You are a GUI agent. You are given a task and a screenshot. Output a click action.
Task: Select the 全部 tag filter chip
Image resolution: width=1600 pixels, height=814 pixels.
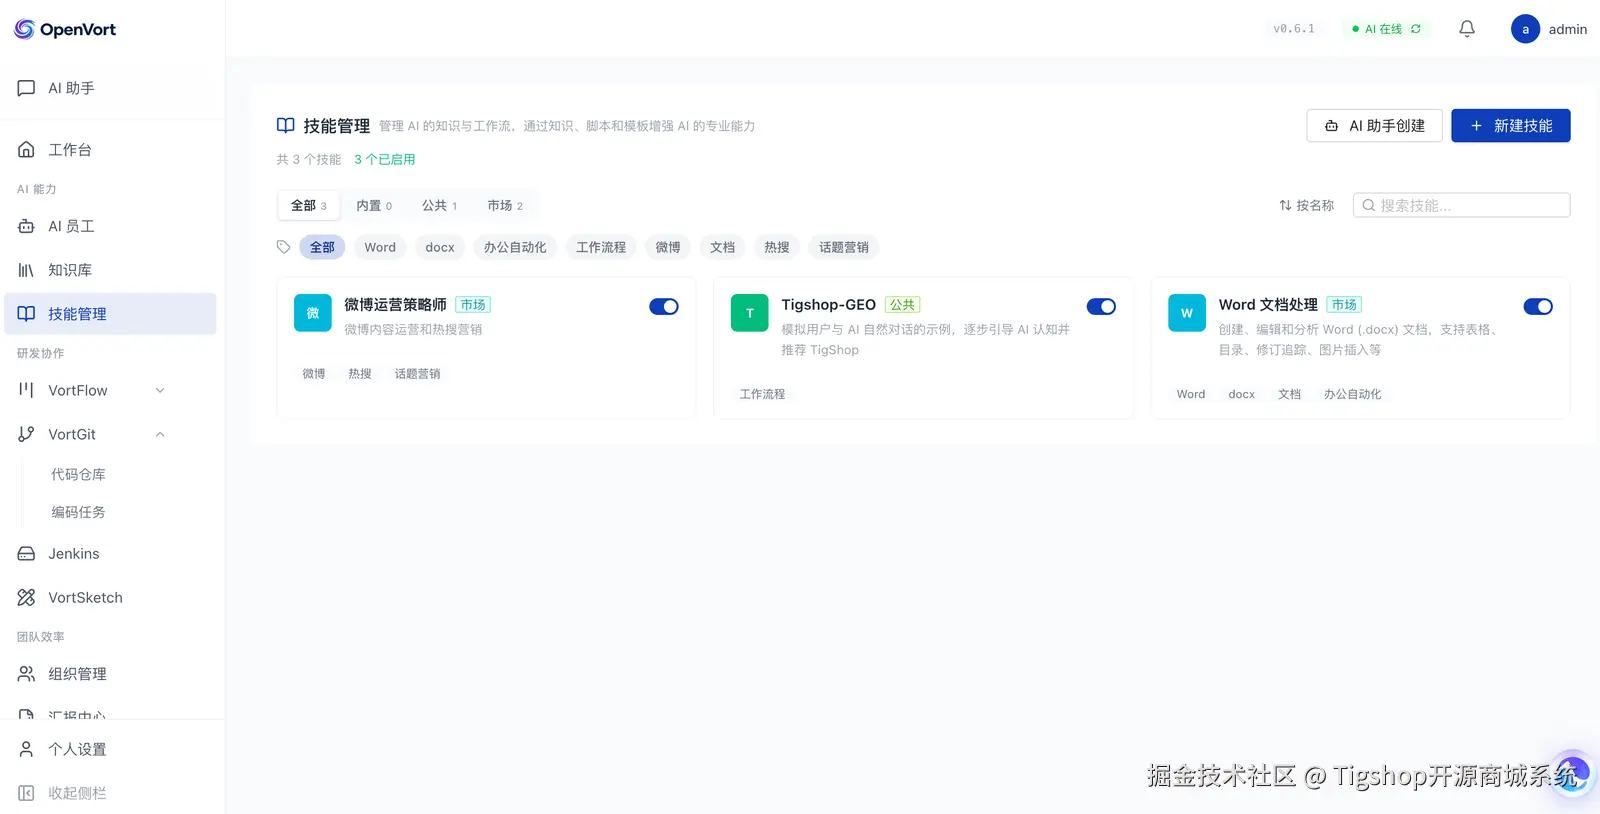point(322,248)
